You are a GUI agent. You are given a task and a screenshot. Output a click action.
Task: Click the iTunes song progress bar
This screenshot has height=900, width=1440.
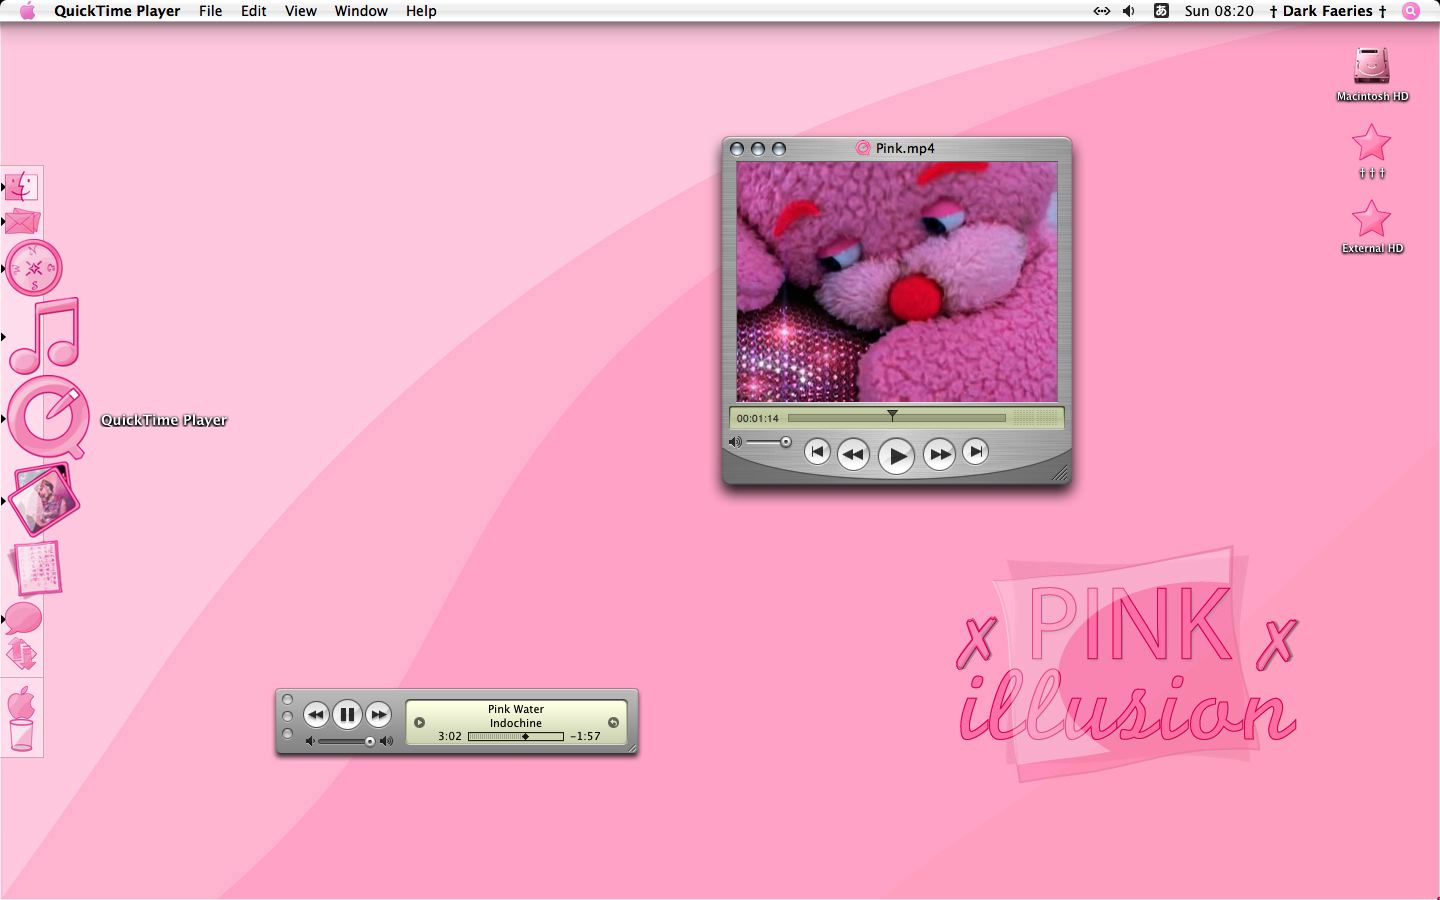[x=516, y=737]
